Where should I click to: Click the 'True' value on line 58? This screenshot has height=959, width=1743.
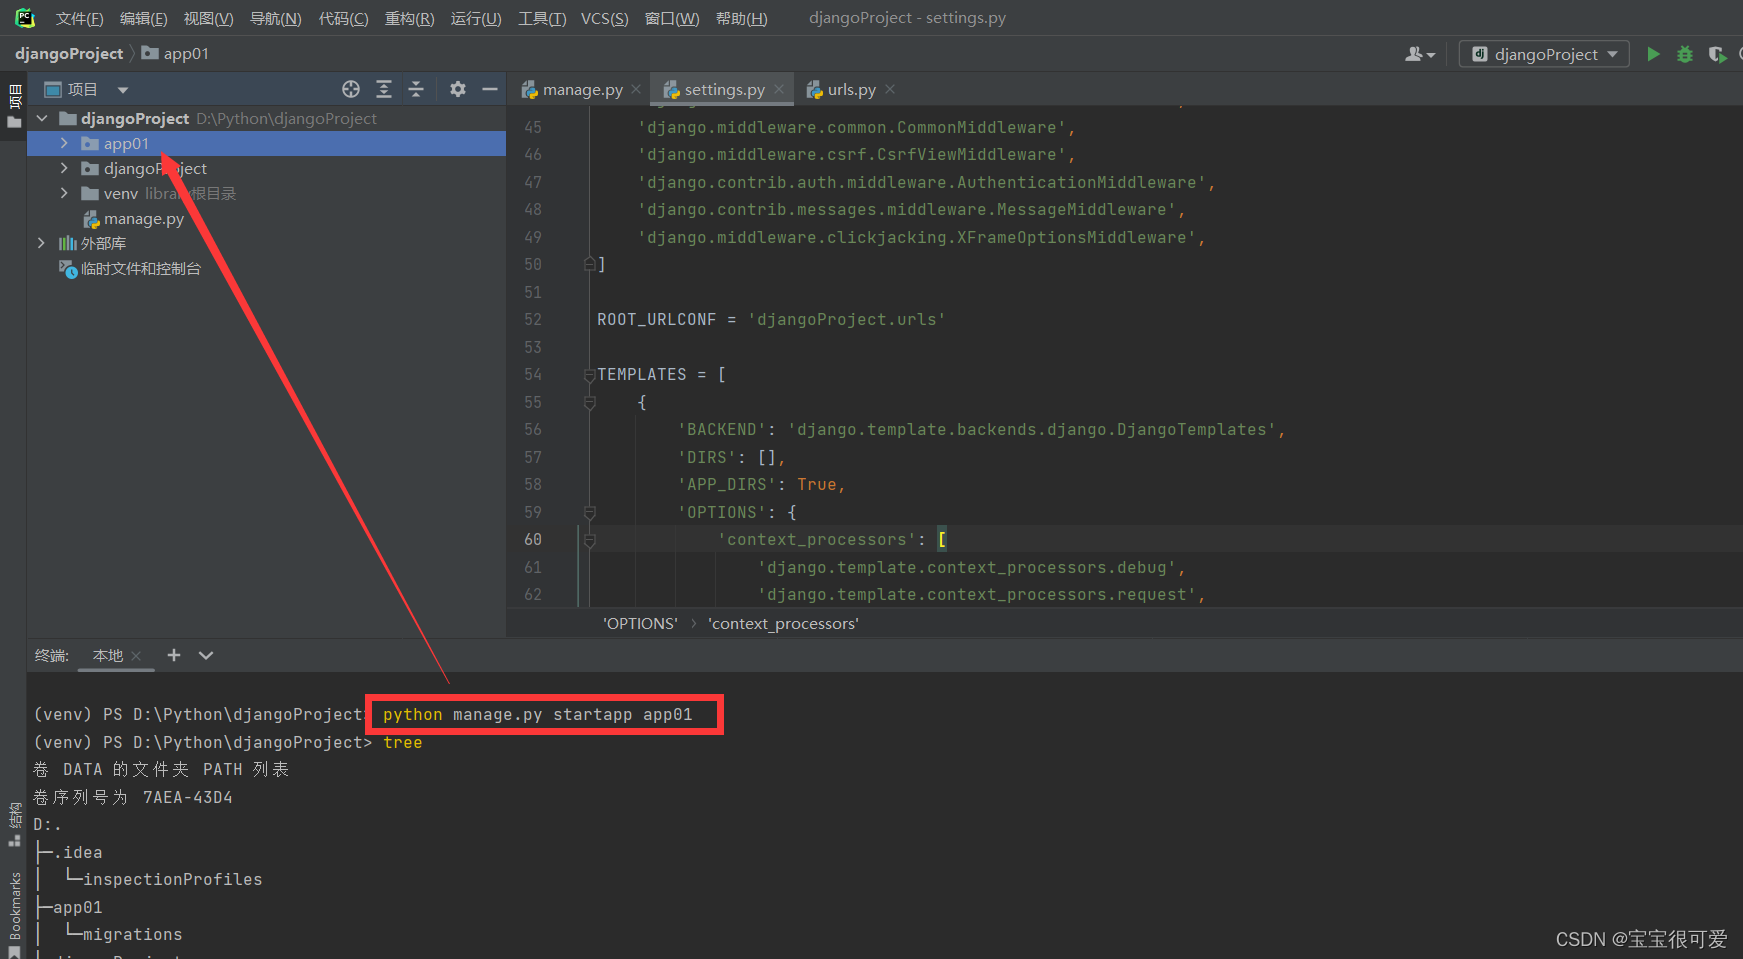point(816,485)
